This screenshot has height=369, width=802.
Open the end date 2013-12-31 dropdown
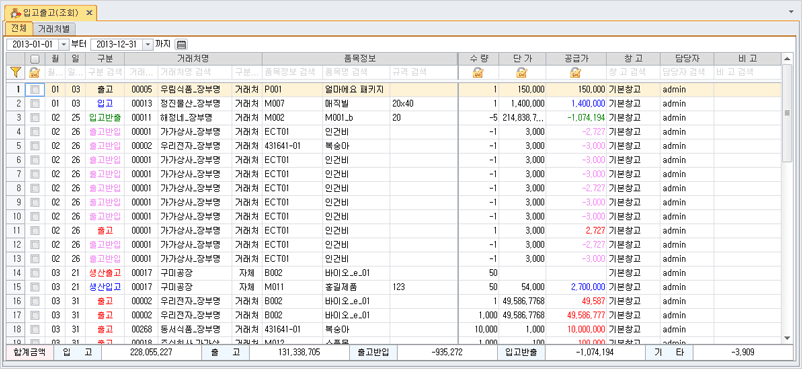point(148,45)
